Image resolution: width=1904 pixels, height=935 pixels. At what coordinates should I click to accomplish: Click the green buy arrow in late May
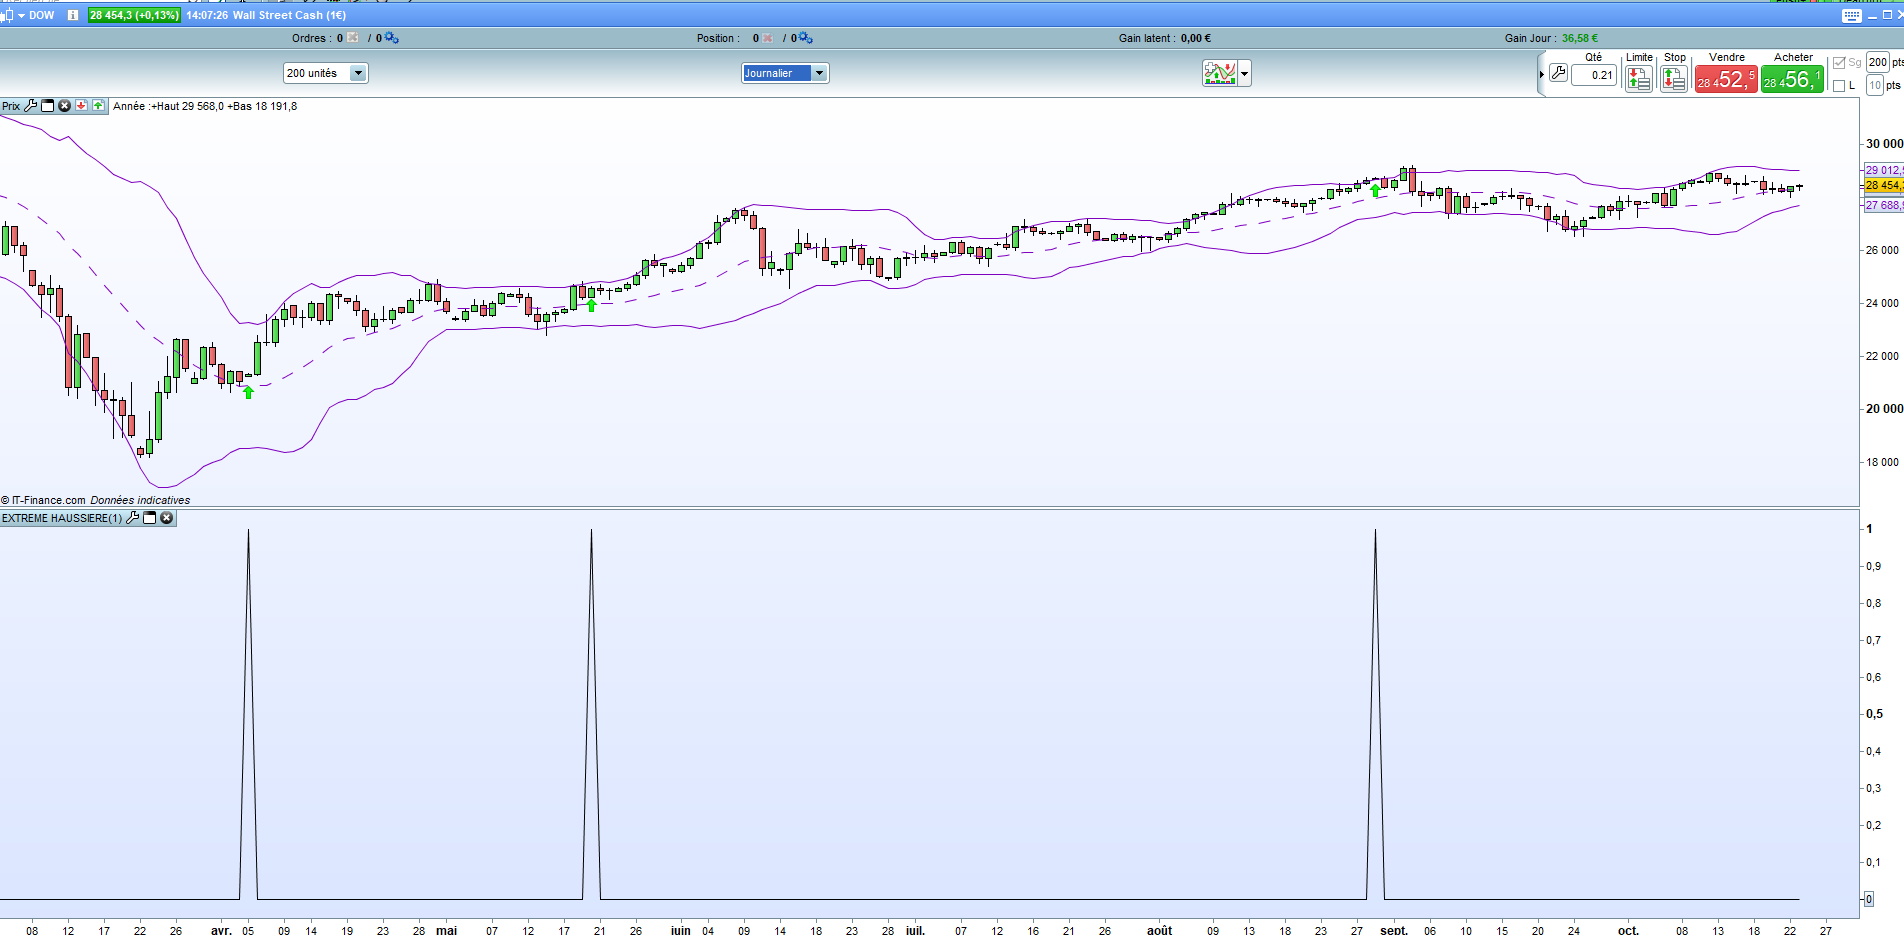[x=592, y=305]
